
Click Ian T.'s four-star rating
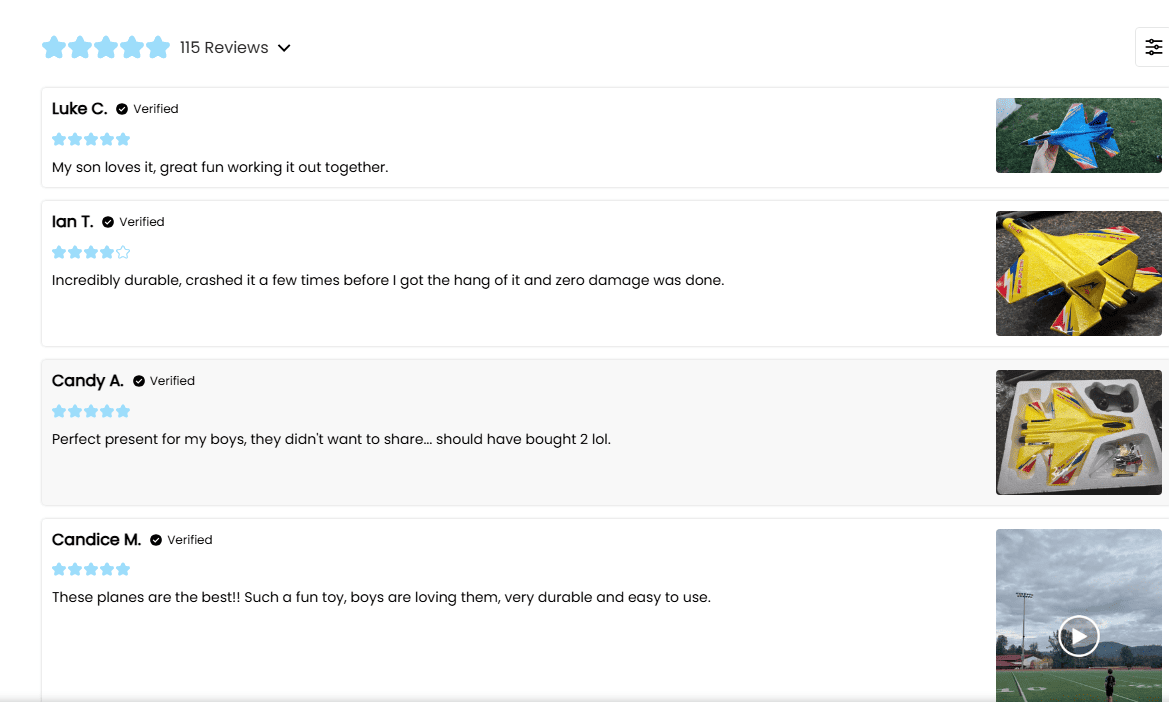click(x=91, y=252)
